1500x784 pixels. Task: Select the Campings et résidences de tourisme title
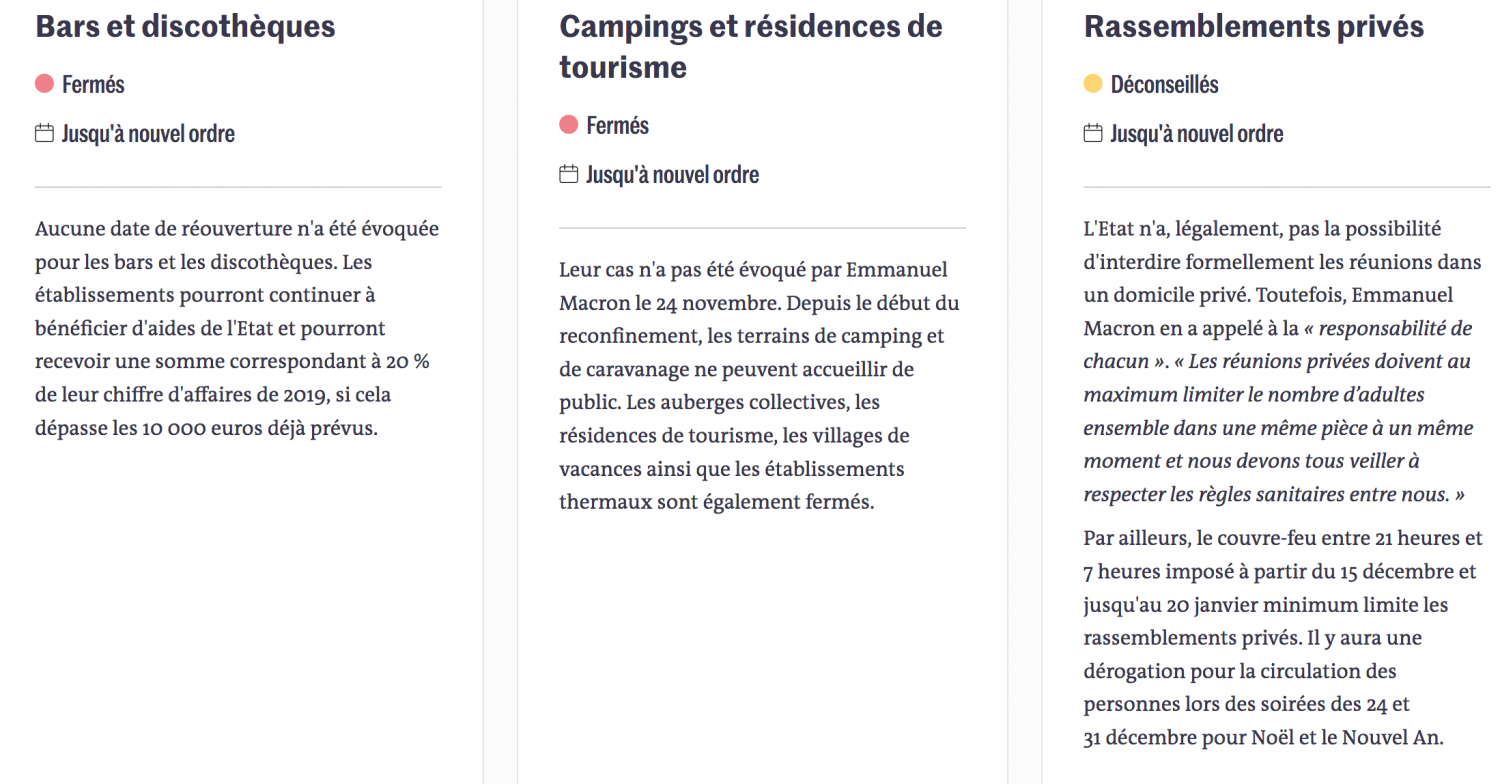click(x=751, y=46)
